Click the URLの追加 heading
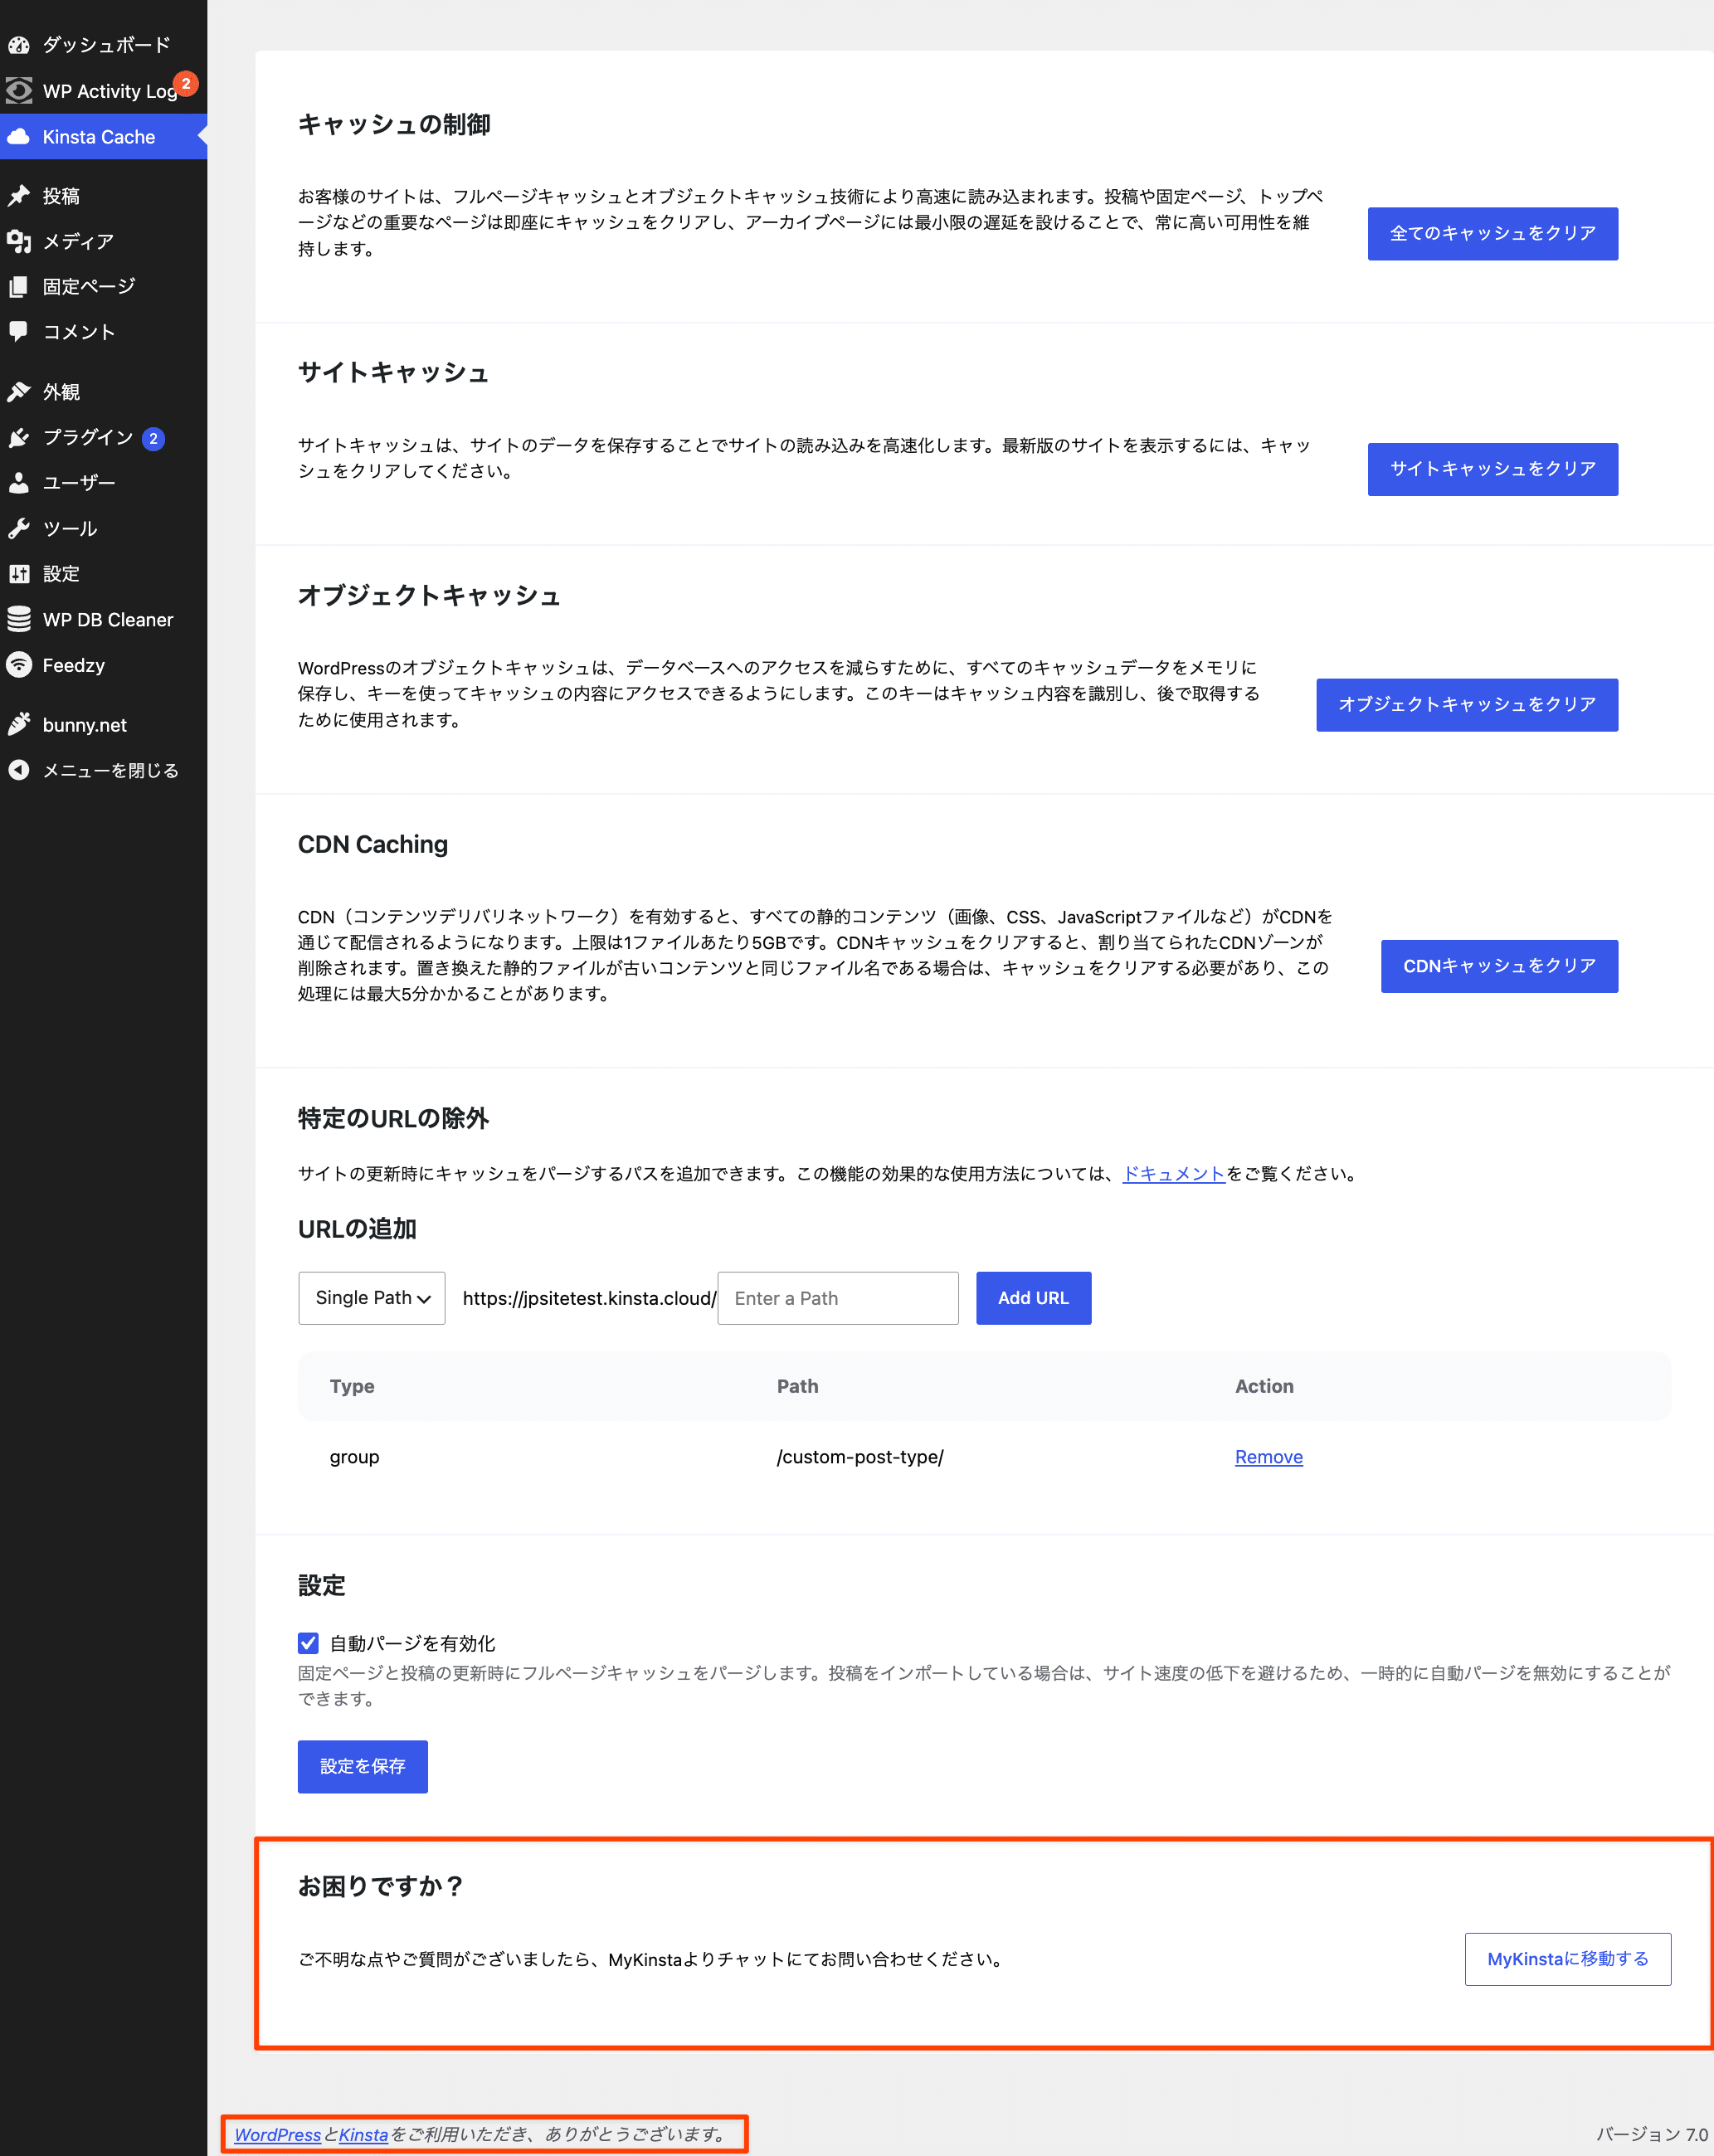This screenshot has width=1714, height=2156. [x=357, y=1229]
